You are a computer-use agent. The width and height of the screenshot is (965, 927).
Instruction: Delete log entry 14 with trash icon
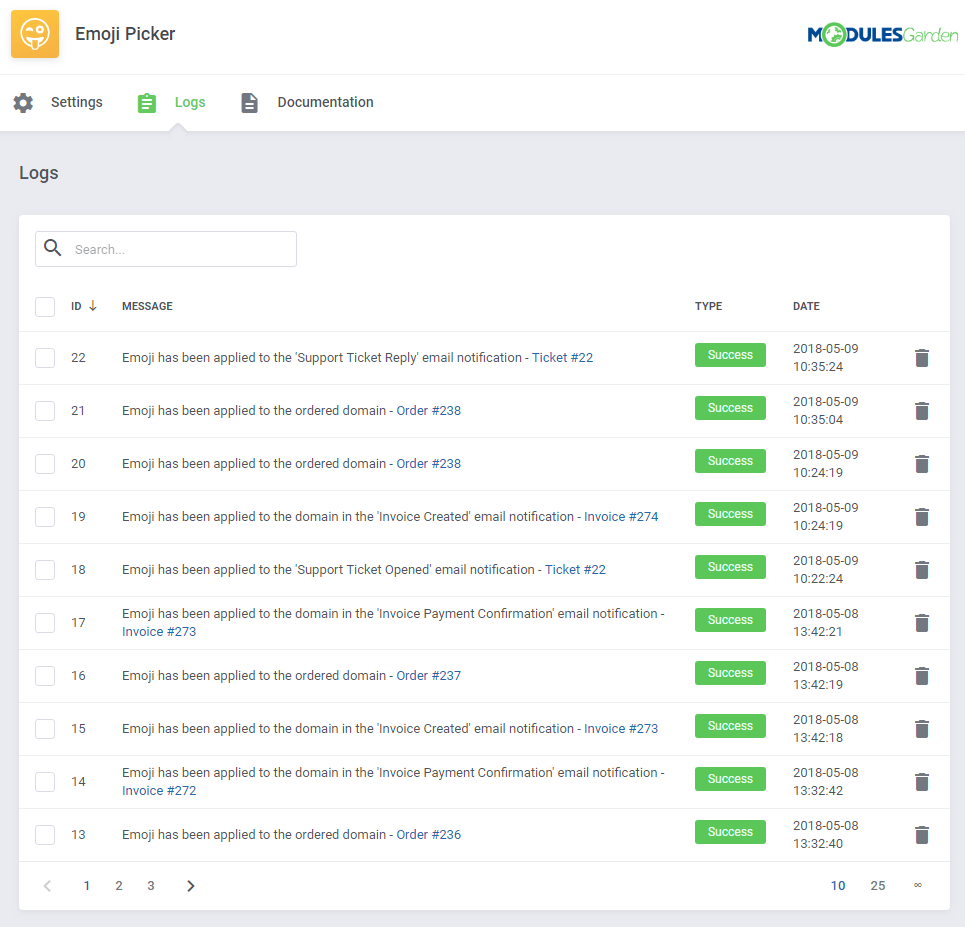tap(921, 782)
